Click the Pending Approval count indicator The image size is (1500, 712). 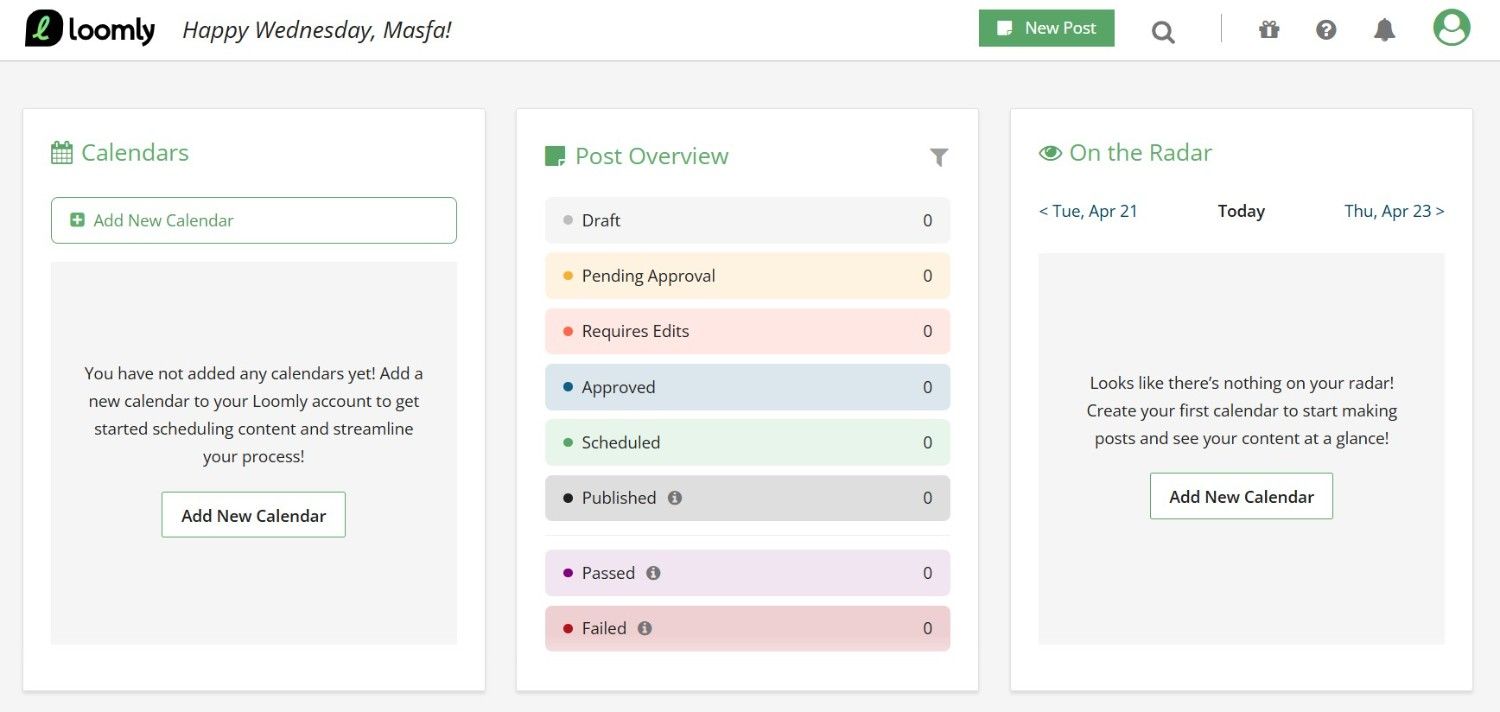point(927,275)
